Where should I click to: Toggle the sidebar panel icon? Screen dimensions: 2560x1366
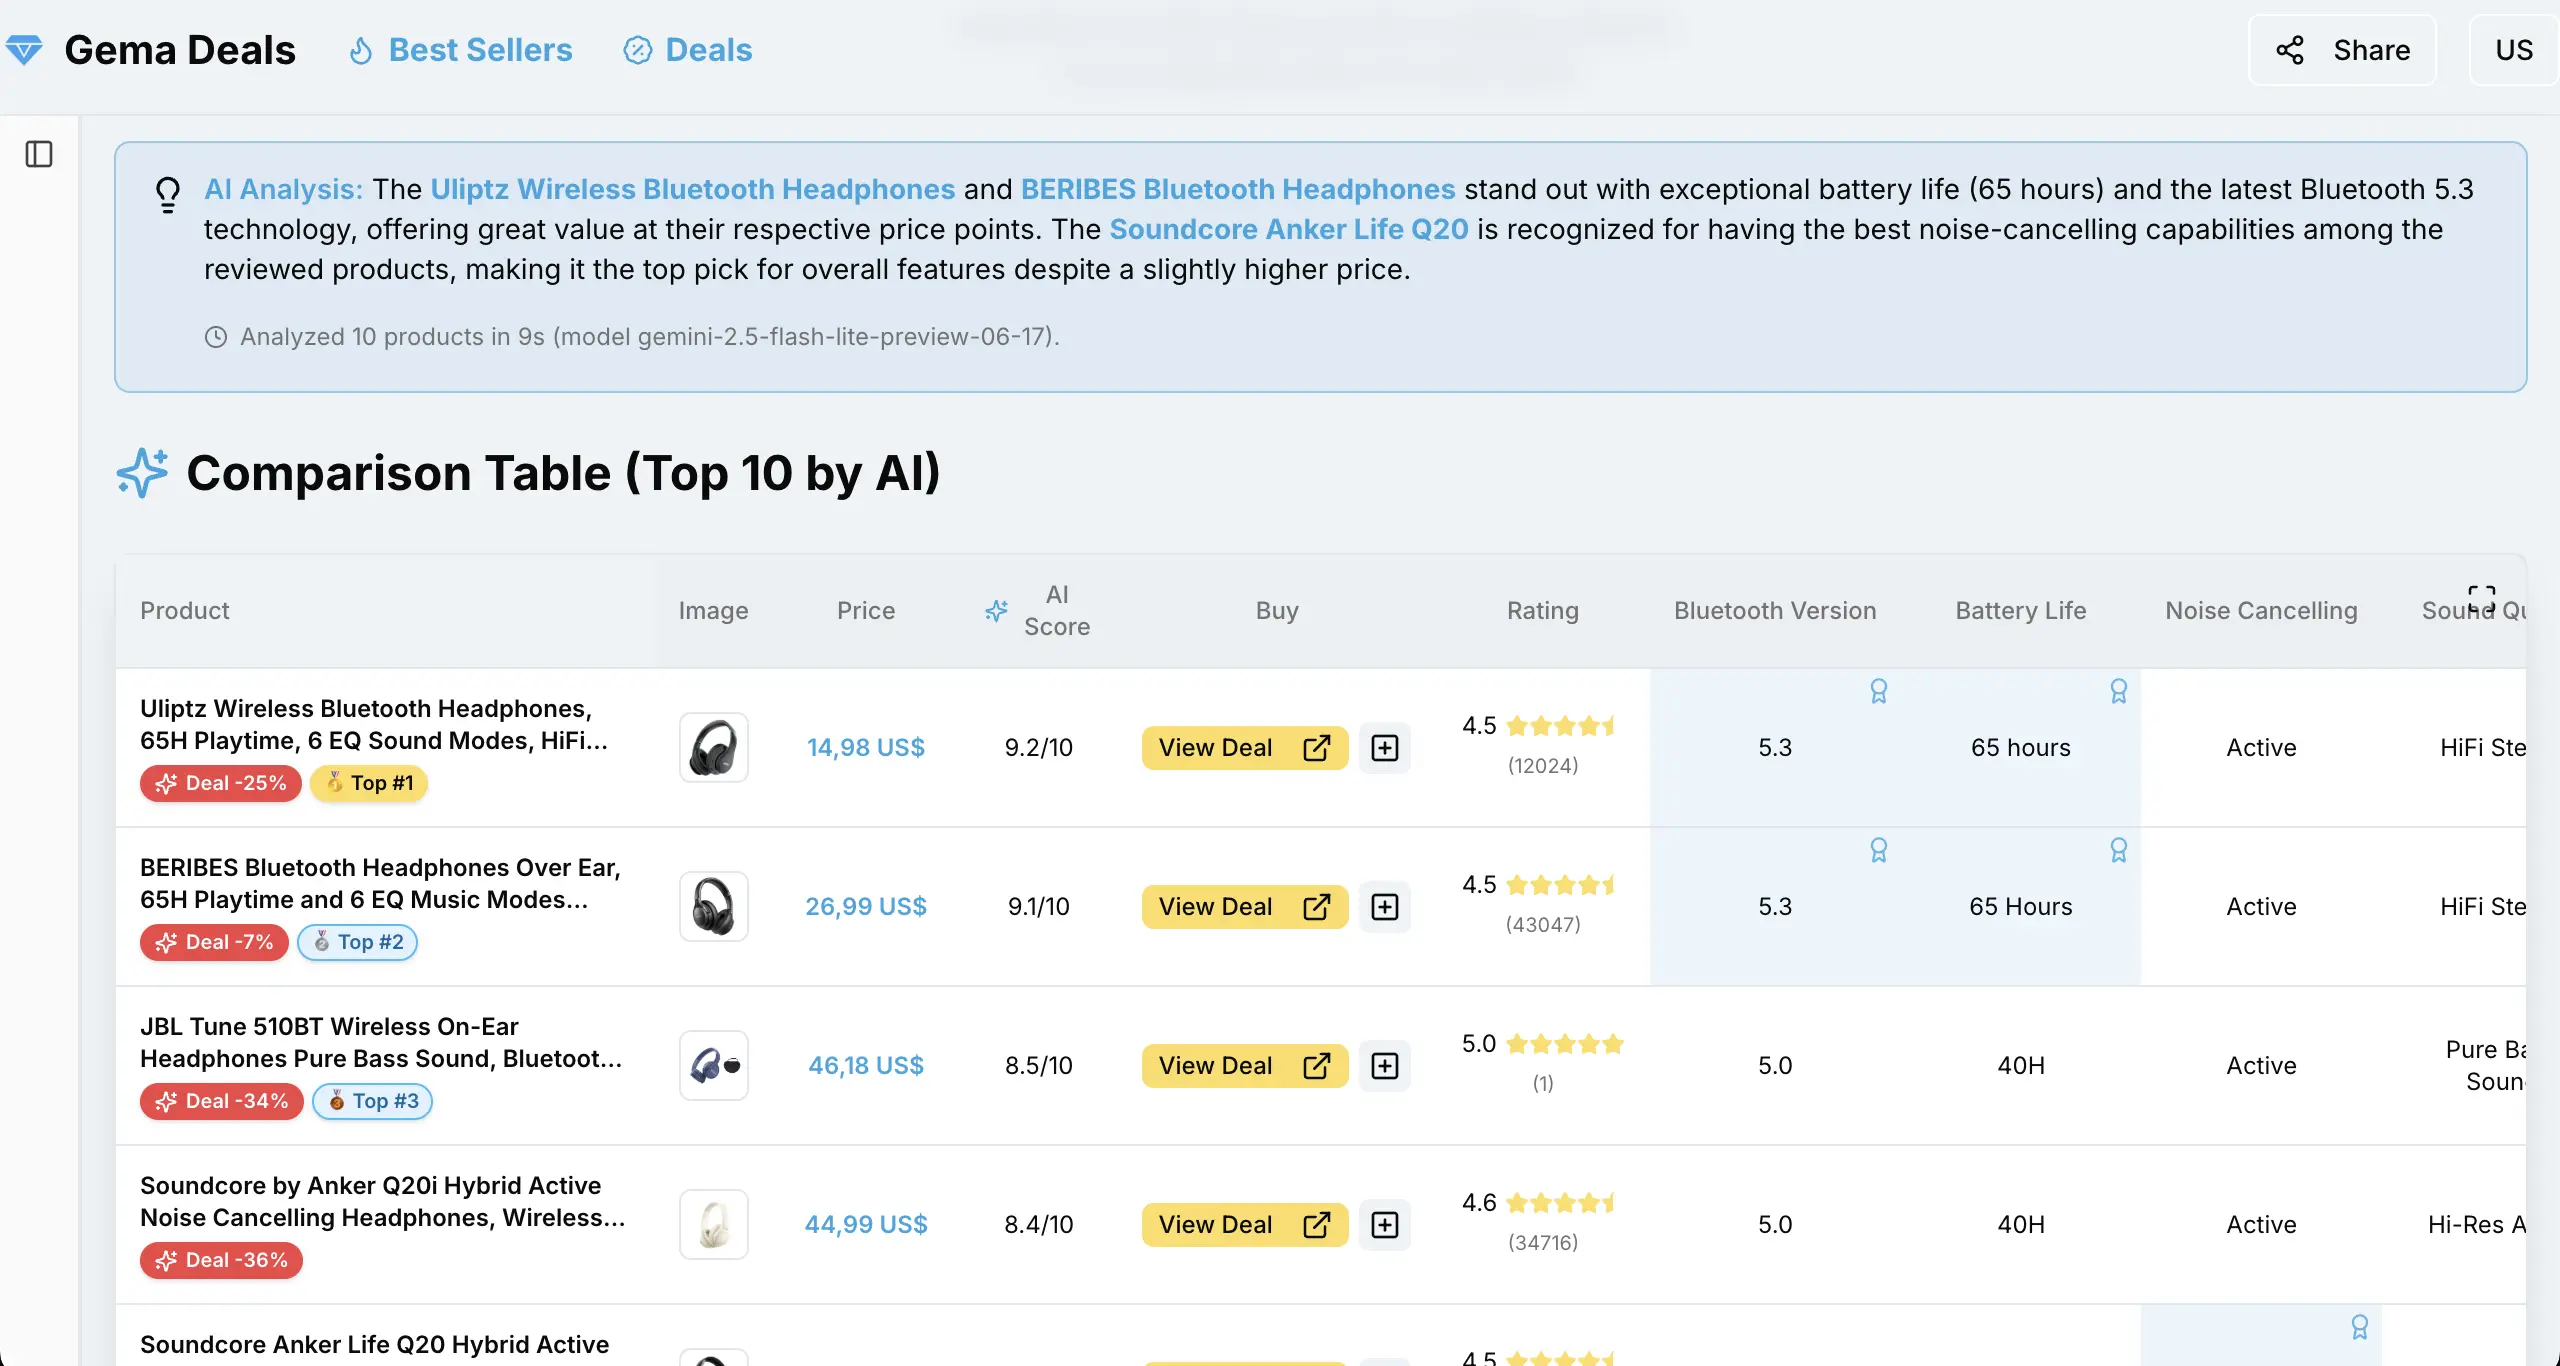click(39, 154)
